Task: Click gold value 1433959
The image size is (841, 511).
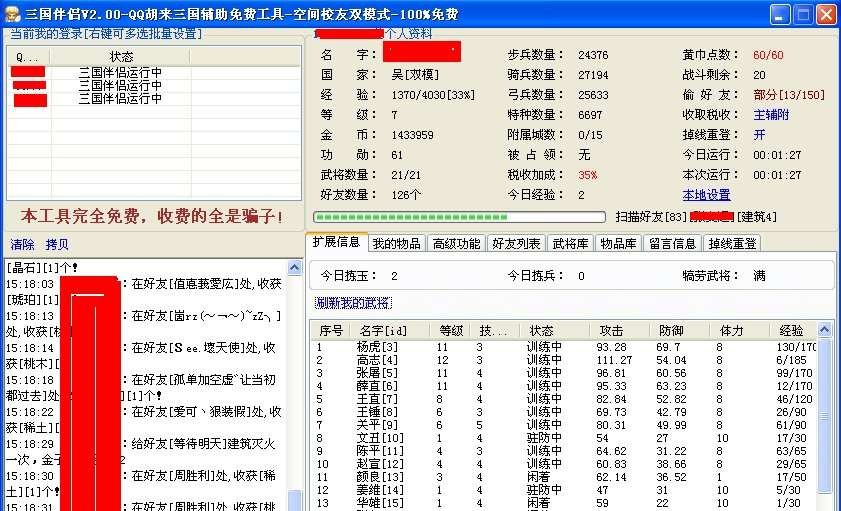Action: [412, 135]
